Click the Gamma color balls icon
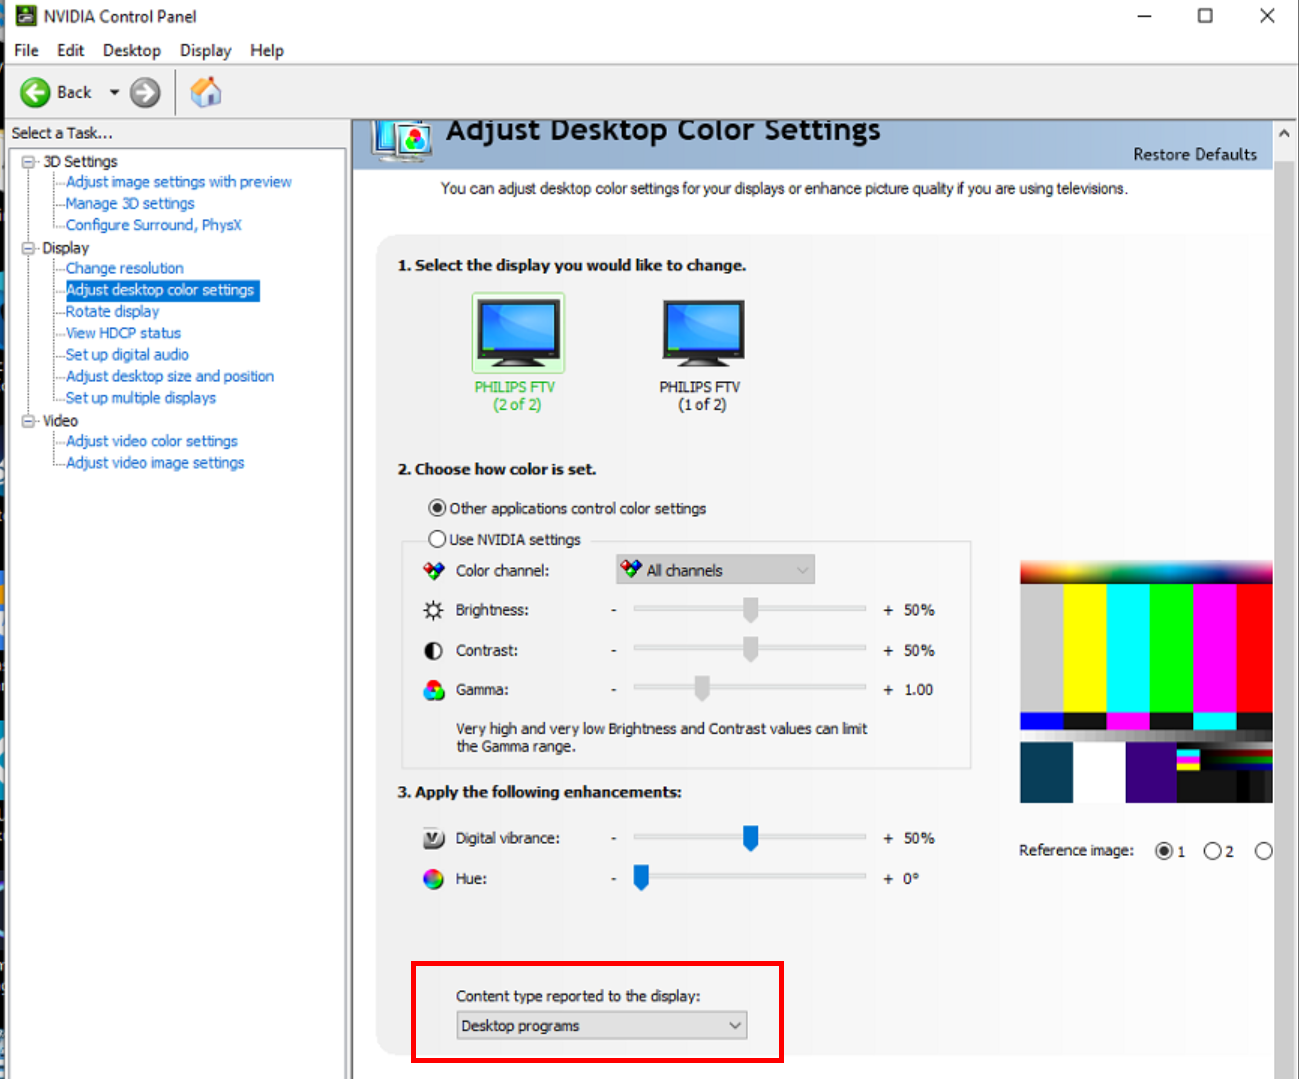The height and width of the screenshot is (1079, 1299). click(433, 690)
